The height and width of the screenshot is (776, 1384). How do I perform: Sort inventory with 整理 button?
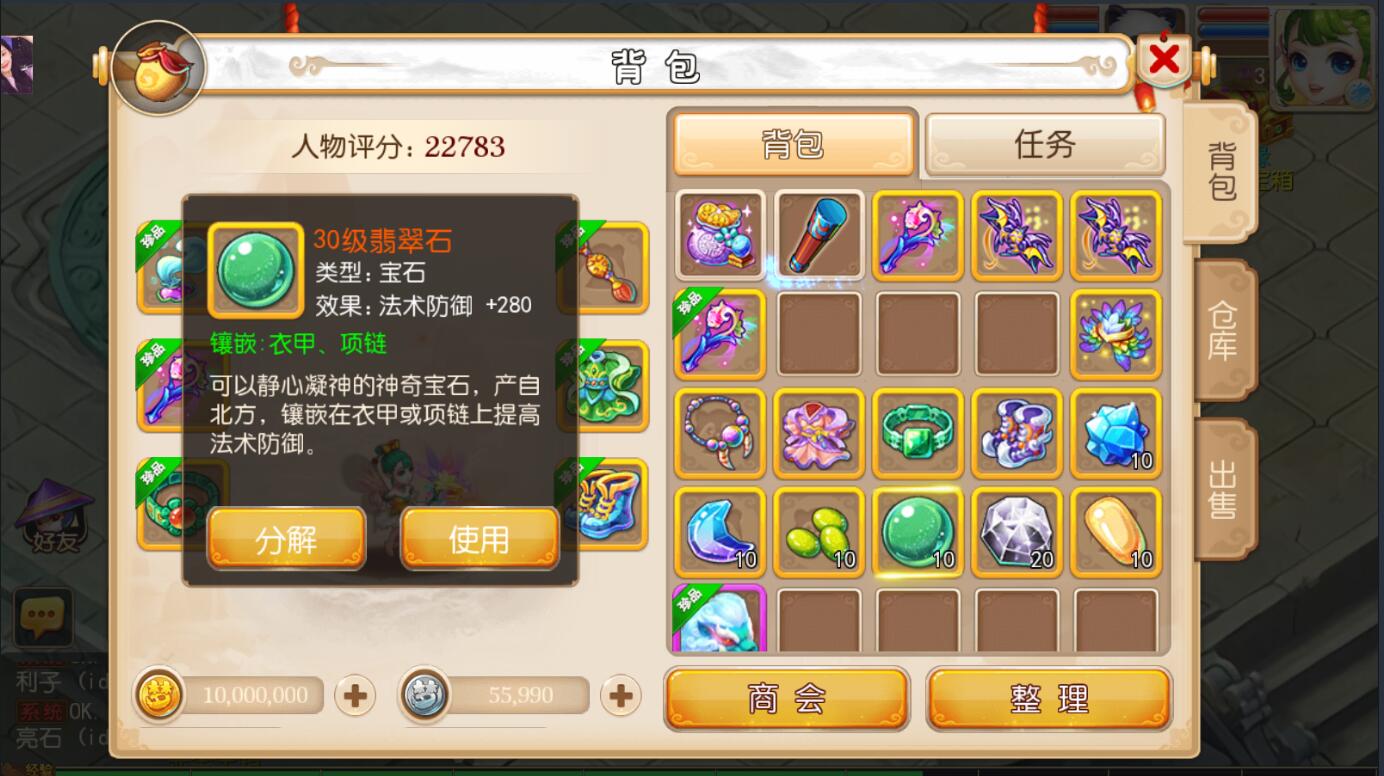pyautogui.click(x=1048, y=698)
